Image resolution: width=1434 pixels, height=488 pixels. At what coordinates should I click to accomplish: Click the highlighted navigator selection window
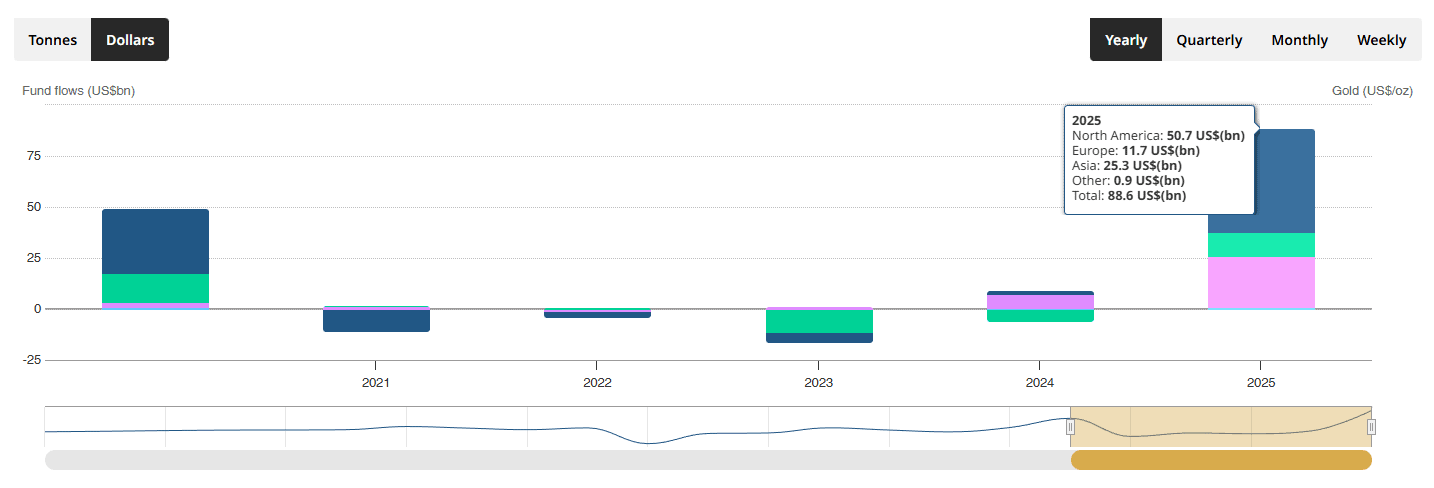click(x=1220, y=427)
